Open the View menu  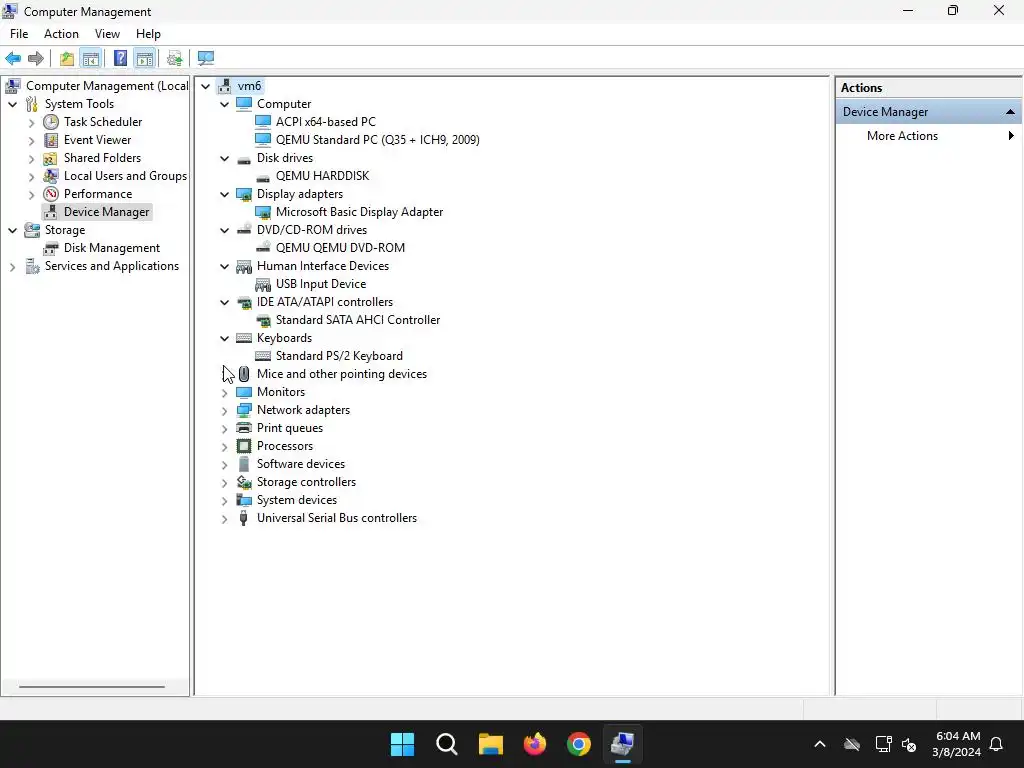pos(107,34)
